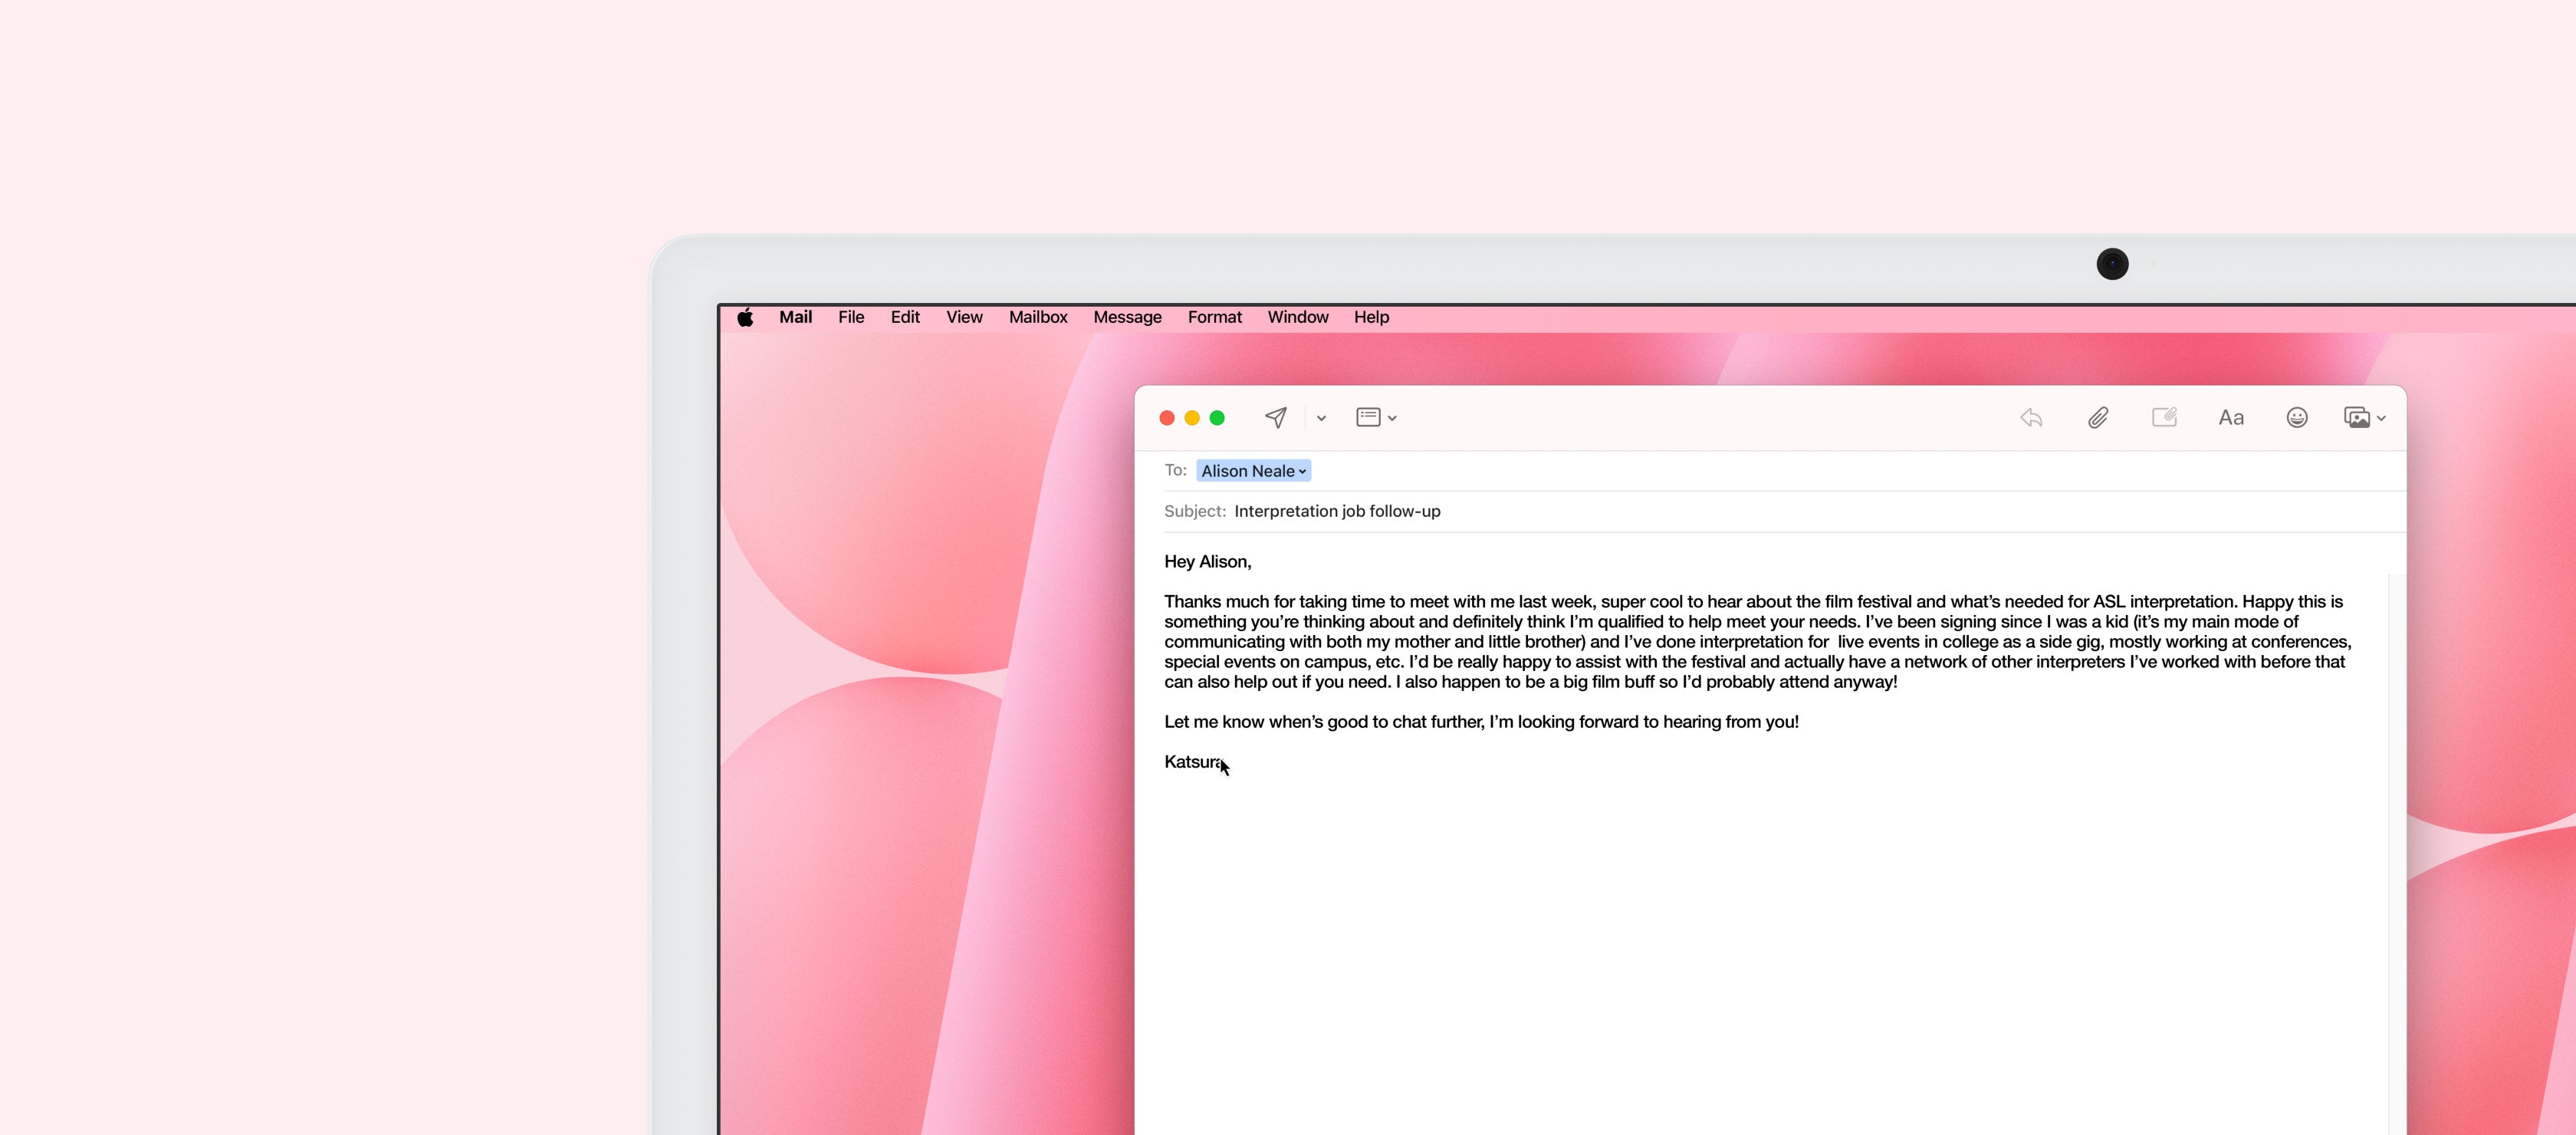
Task: Click the Subject line reading Interpretation job follow-up
Action: tap(1338, 510)
